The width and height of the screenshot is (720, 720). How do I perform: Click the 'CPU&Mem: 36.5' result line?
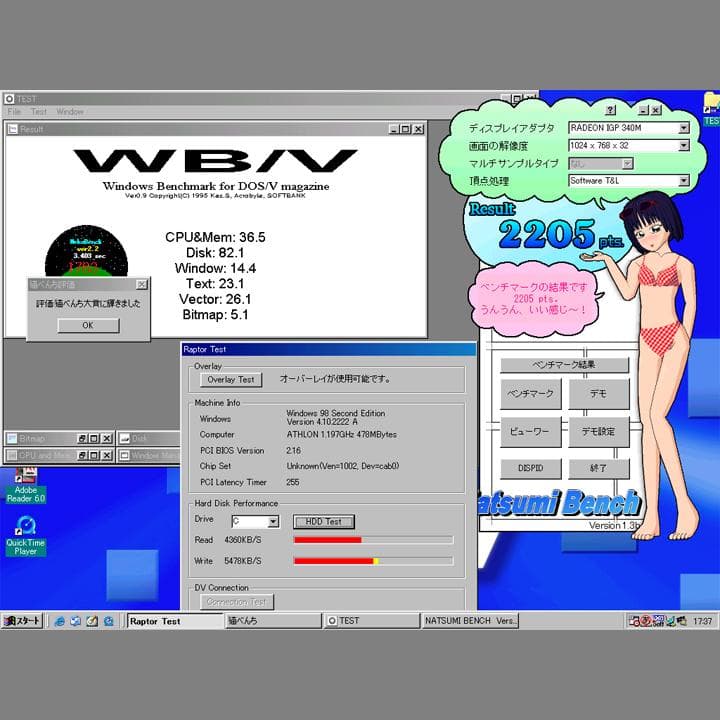coord(215,237)
